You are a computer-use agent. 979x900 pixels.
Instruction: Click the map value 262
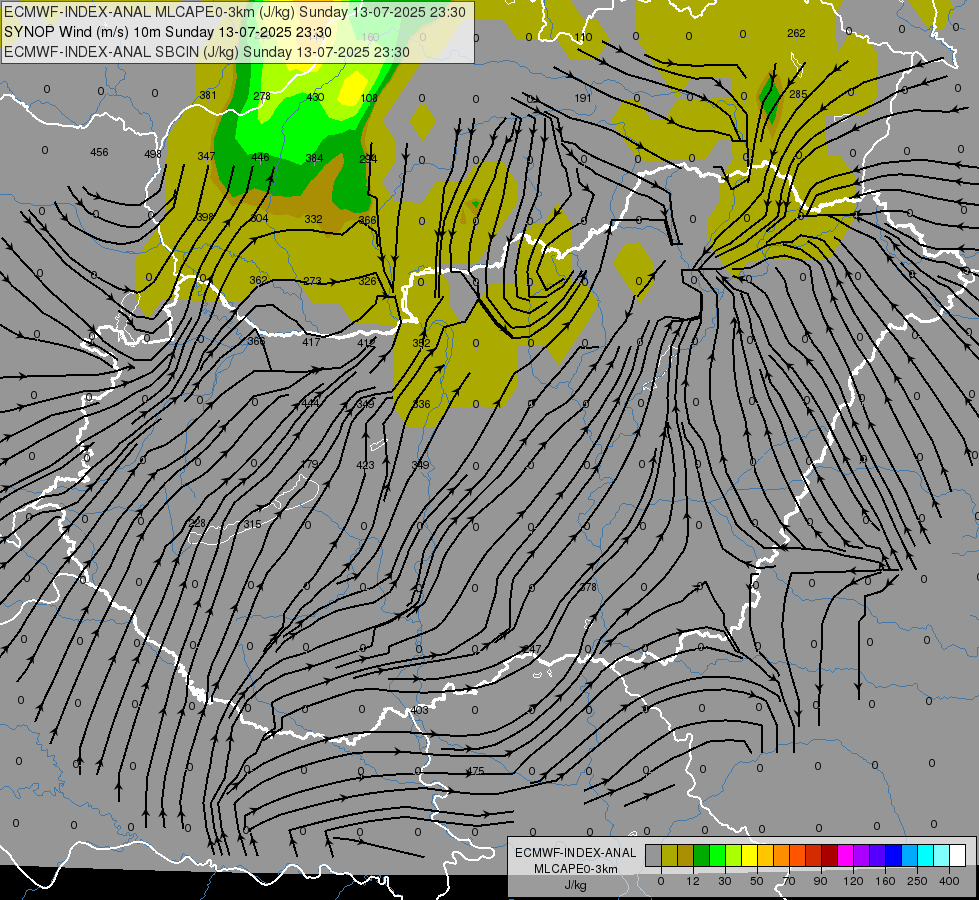[x=796, y=34]
